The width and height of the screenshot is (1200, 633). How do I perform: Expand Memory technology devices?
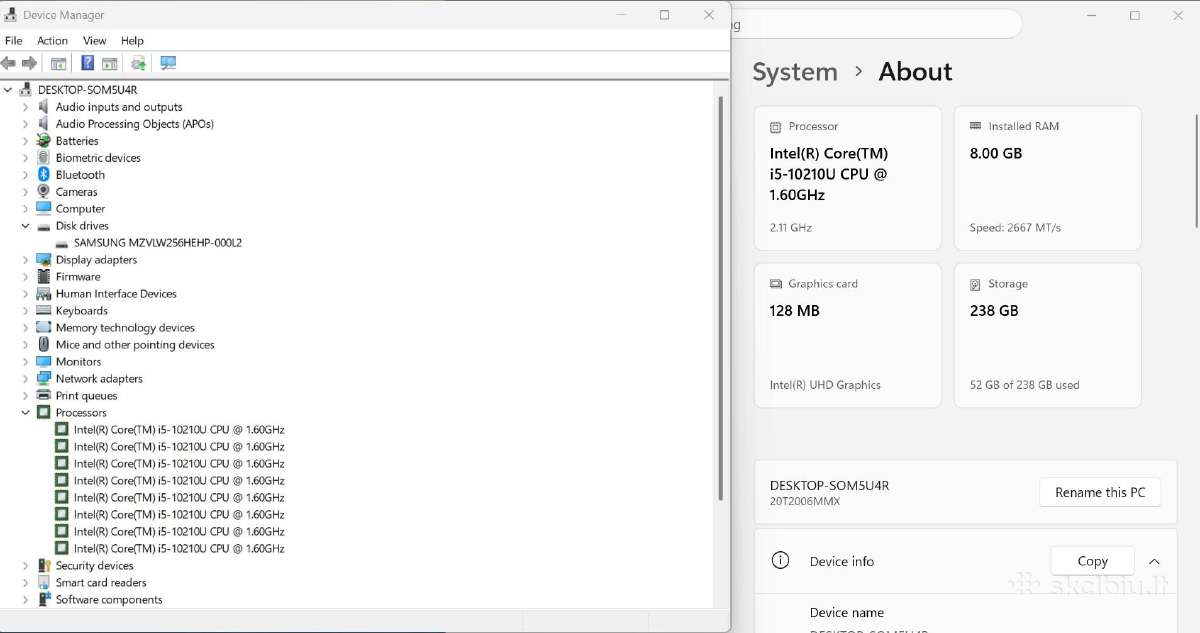(x=26, y=328)
